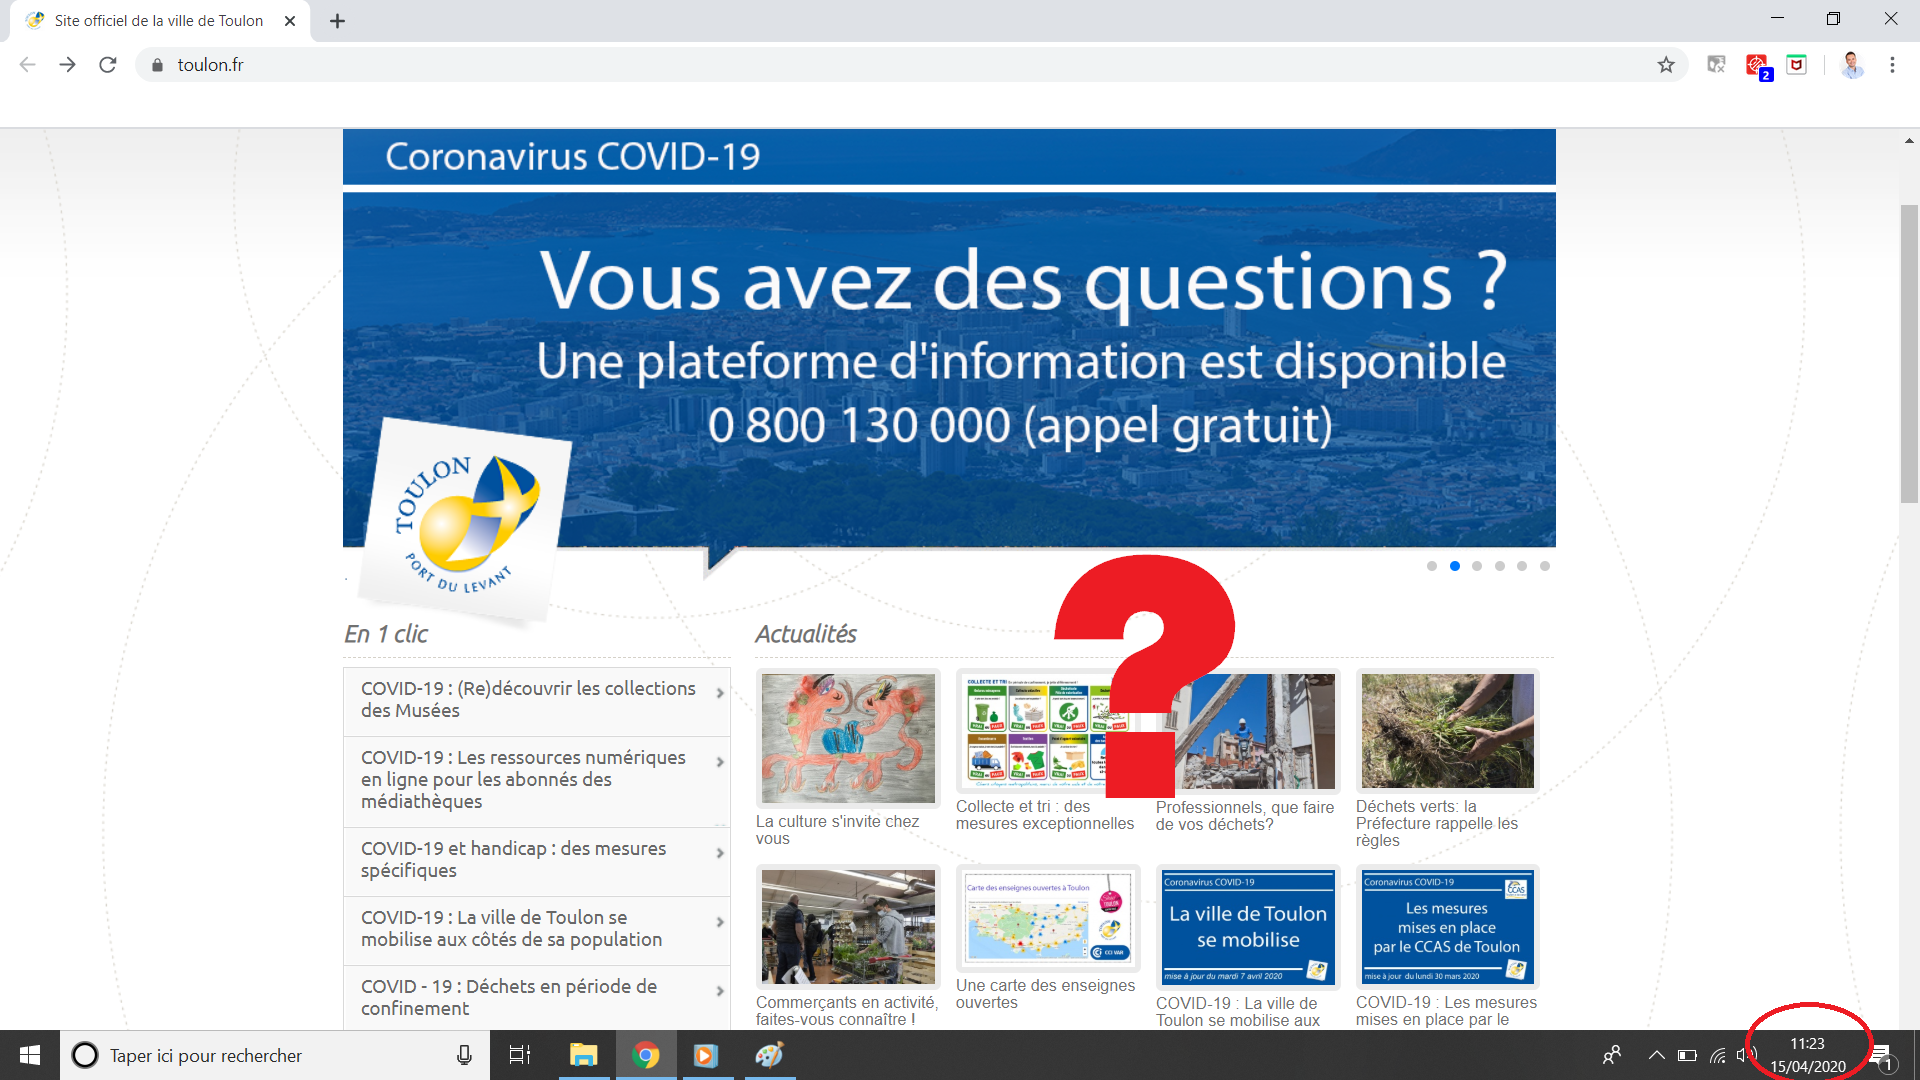The height and width of the screenshot is (1080, 1920).
Task: Click the browser forward arrow
Action: 67,65
